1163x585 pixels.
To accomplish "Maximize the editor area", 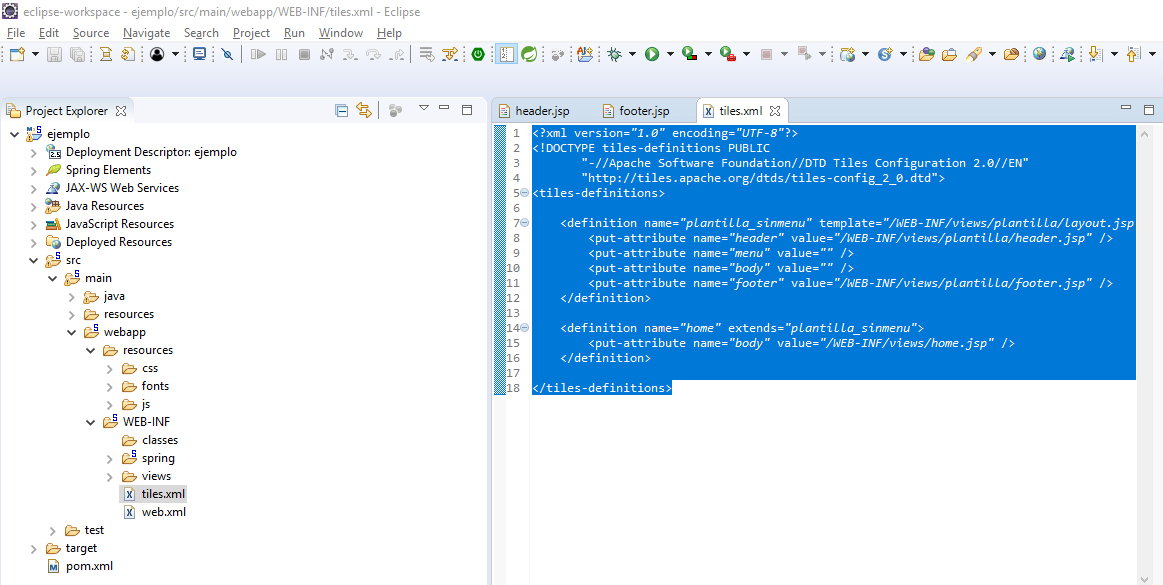I will pyautogui.click(x=1149, y=109).
